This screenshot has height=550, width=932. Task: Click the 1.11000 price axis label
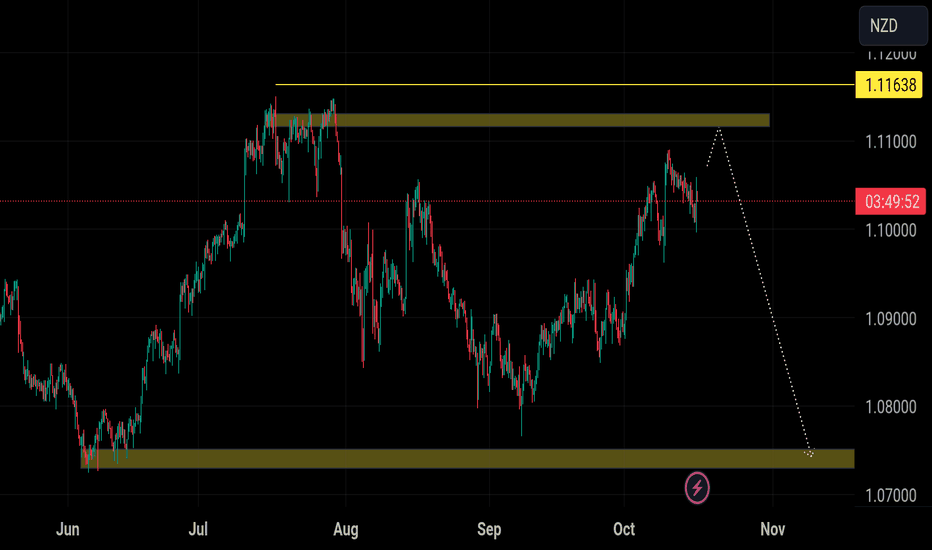pos(890,142)
